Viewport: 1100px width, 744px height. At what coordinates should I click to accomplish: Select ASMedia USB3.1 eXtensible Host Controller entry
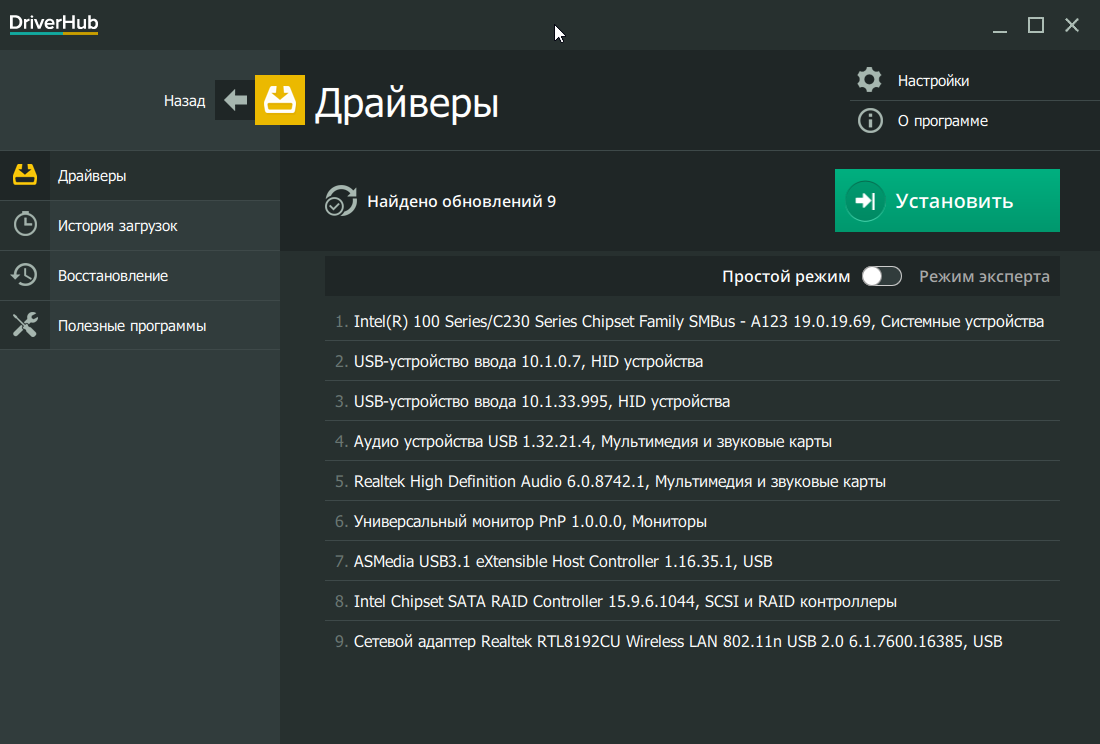click(563, 561)
